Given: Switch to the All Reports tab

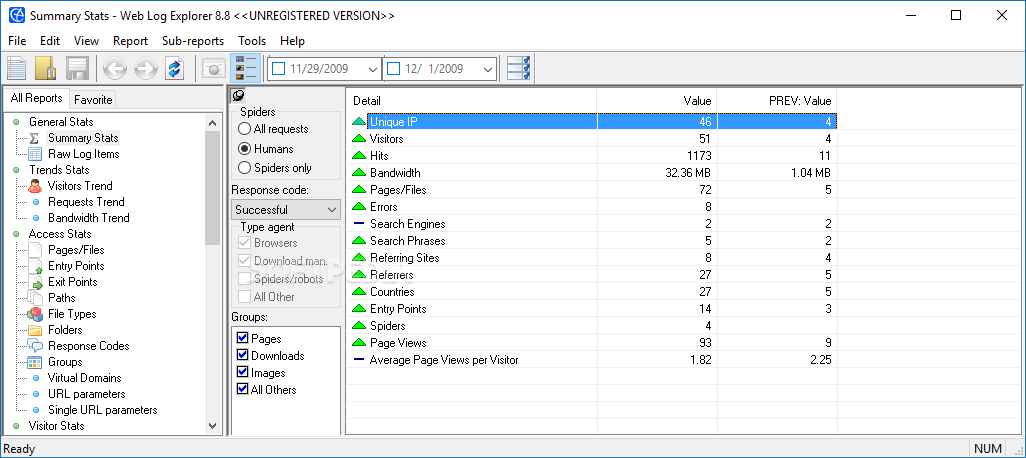Looking at the screenshot, I should [37, 98].
